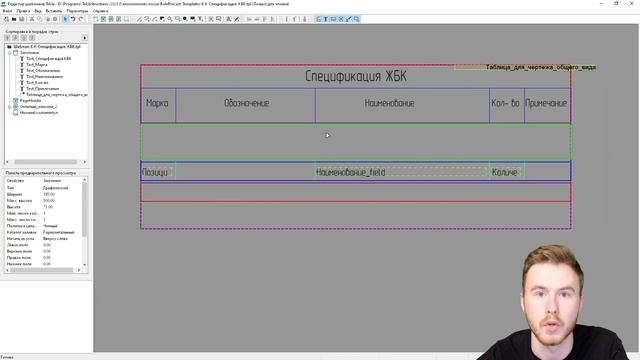The width and height of the screenshot is (640, 360).
Task: Click the Примечание header text on canvas
Action: tap(546, 103)
